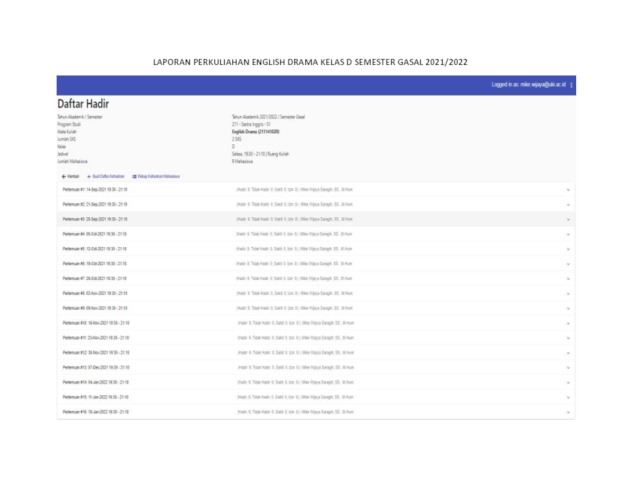Expand Pertemuan #8 chevron arrow

coord(567,293)
